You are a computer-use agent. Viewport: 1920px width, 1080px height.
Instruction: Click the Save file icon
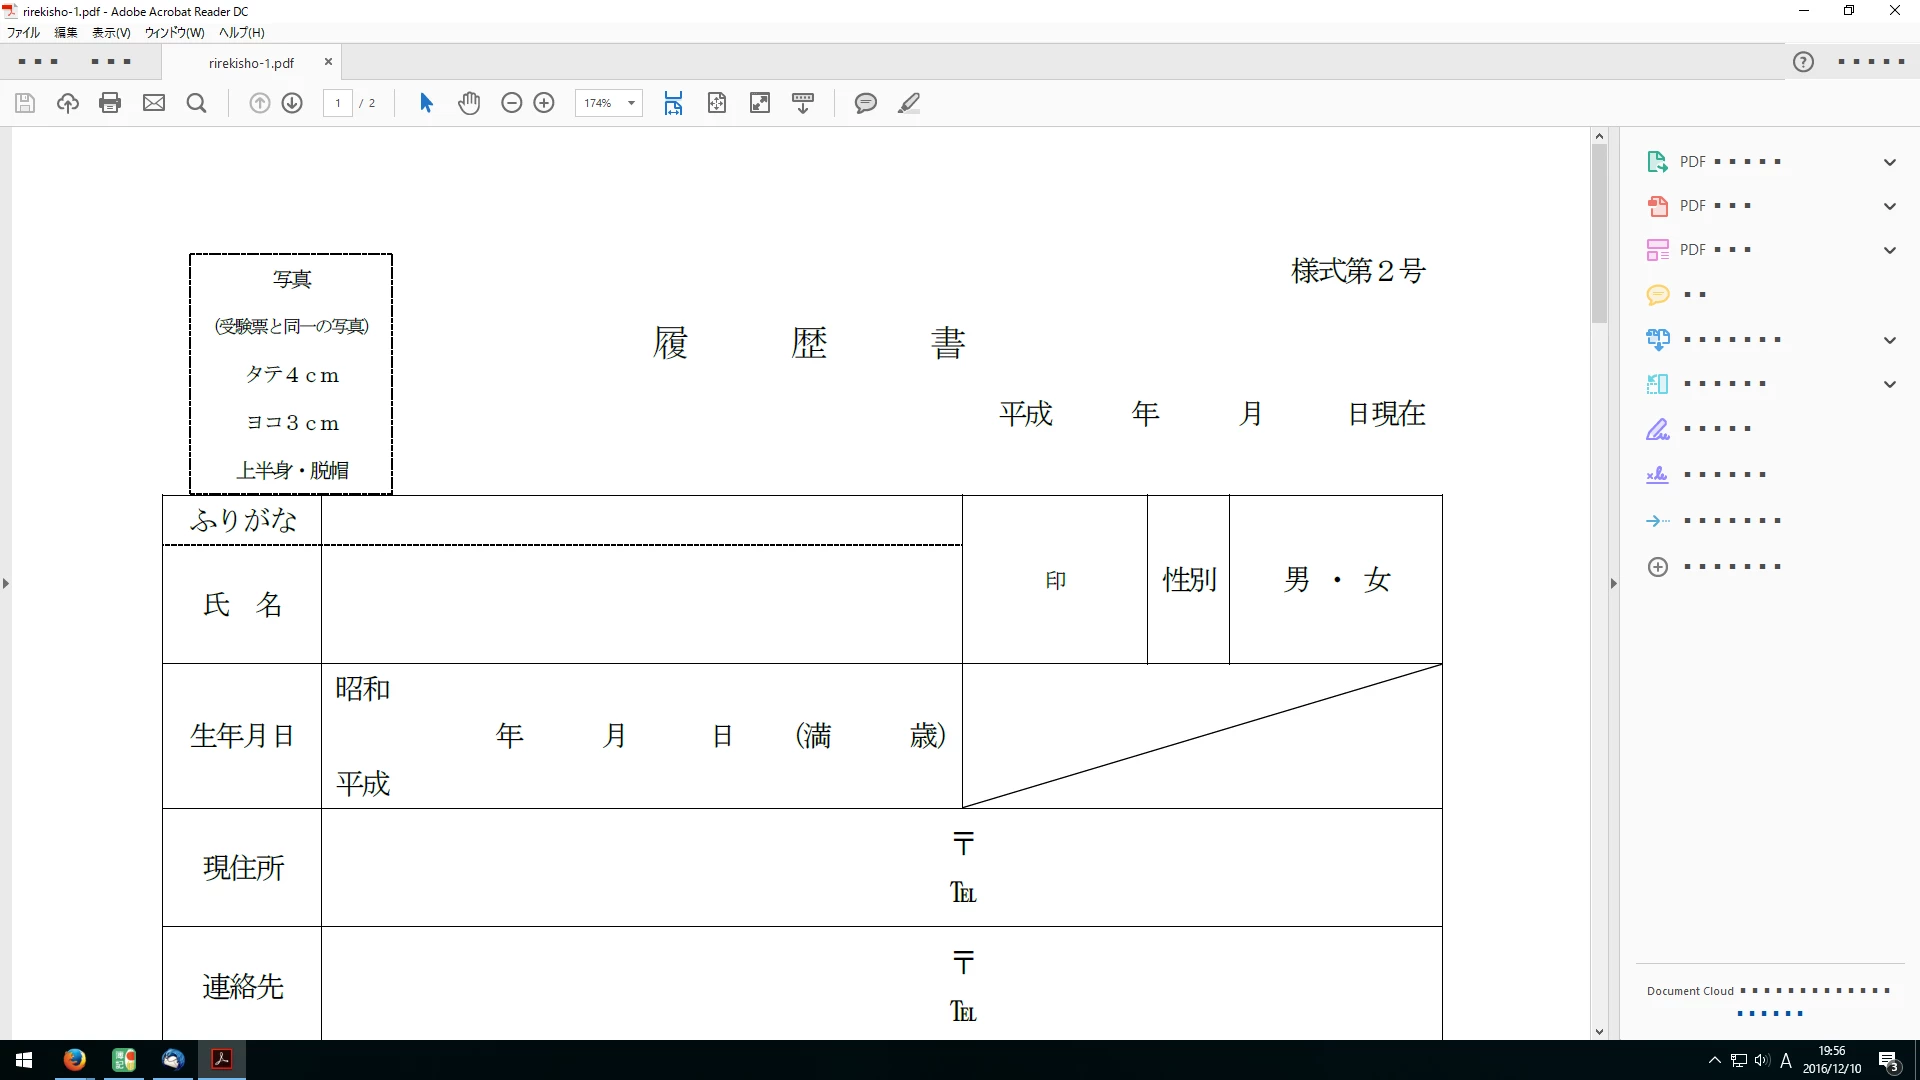pyautogui.click(x=25, y=103)
